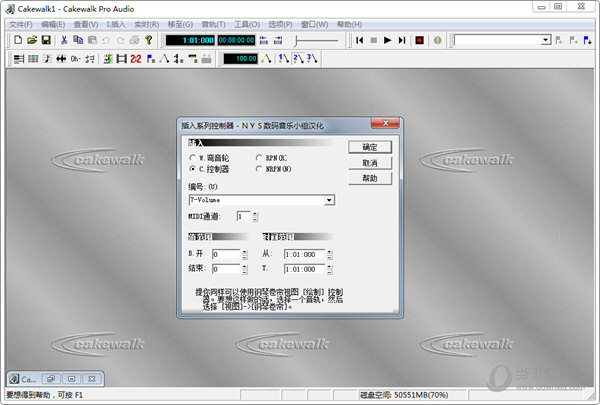Open the 选项(P) menu

click(280, 24)
